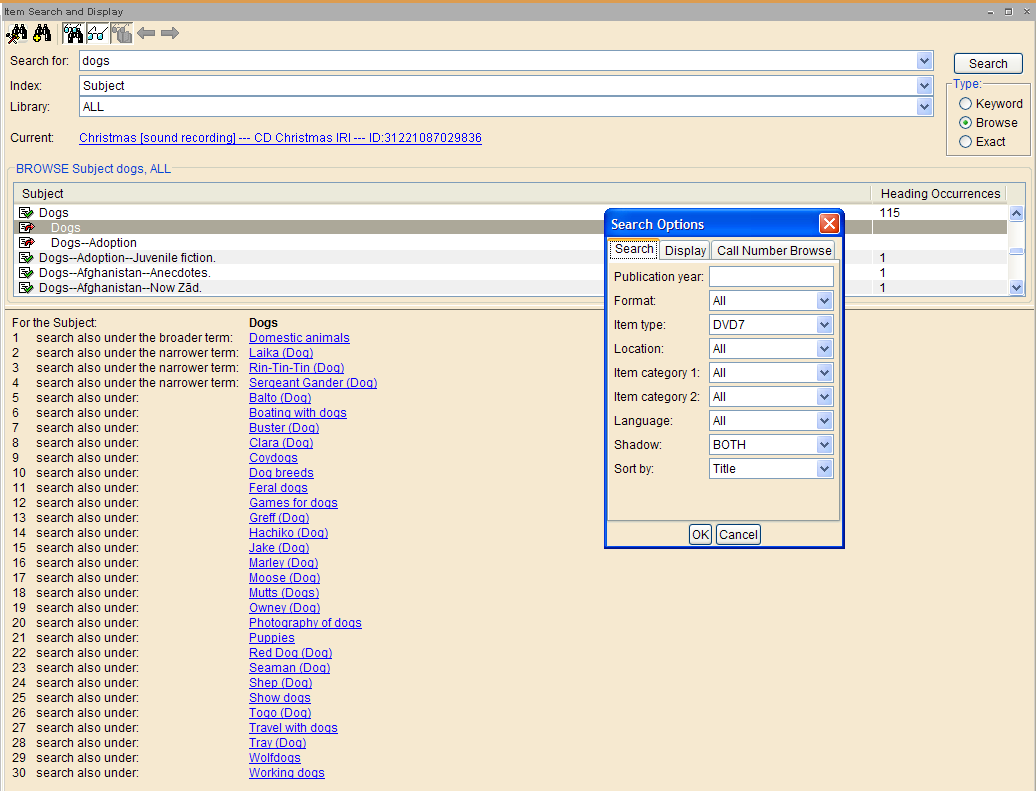Click the subject list scrollbar thumb
This screenshot has height=791, width=1036.
[x=1016, y=251]
